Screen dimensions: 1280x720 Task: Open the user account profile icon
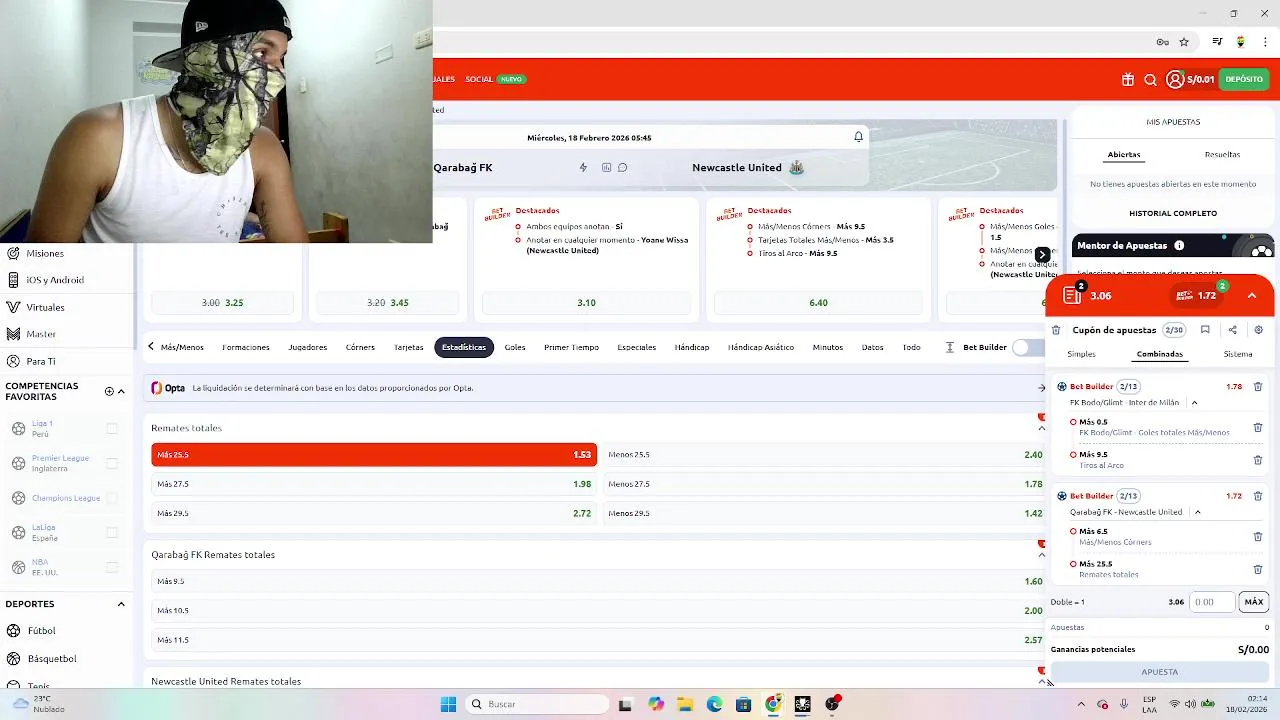tap(1175, 79)
